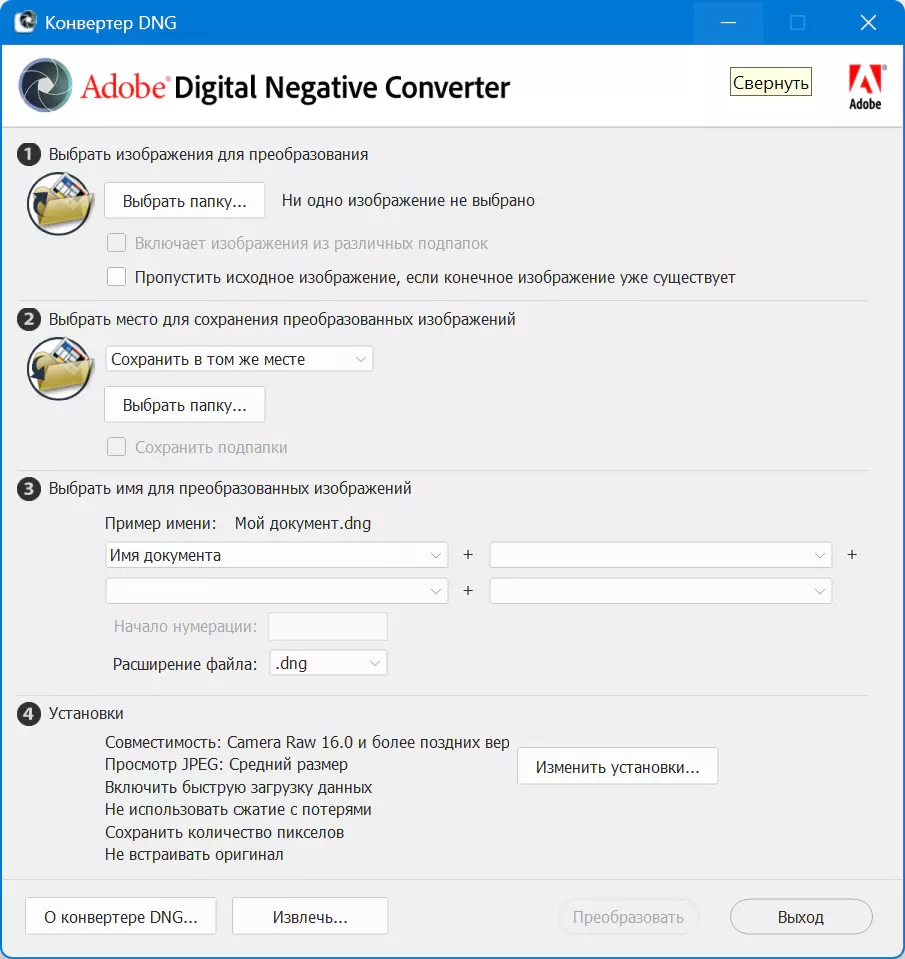
Task: Click Сохранить количество пикселов text
Action: 224,832
